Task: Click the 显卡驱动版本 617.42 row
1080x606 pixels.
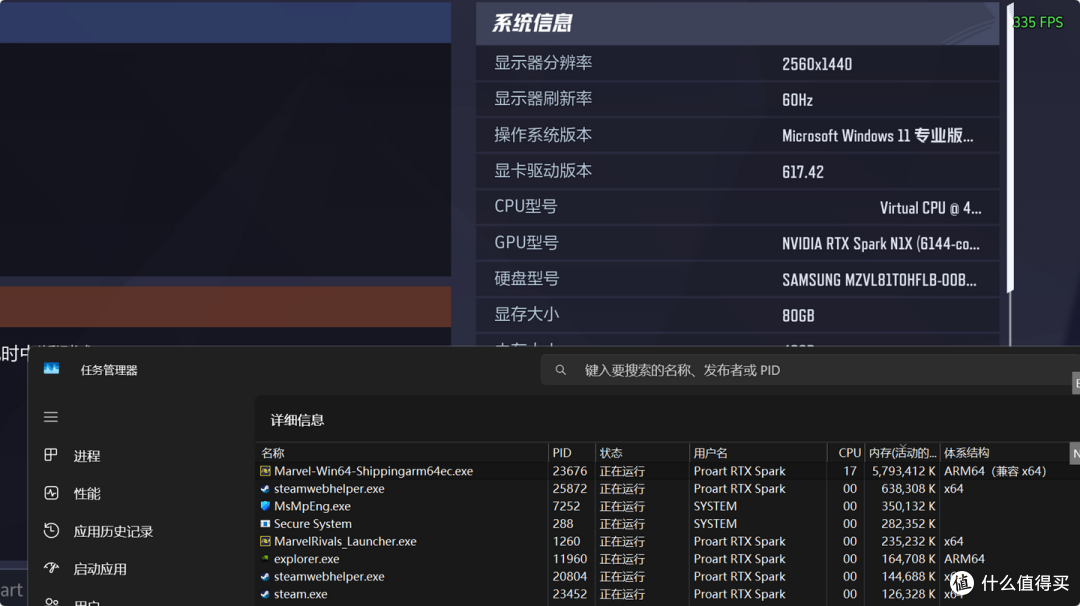Action: (x=737, y=171)
